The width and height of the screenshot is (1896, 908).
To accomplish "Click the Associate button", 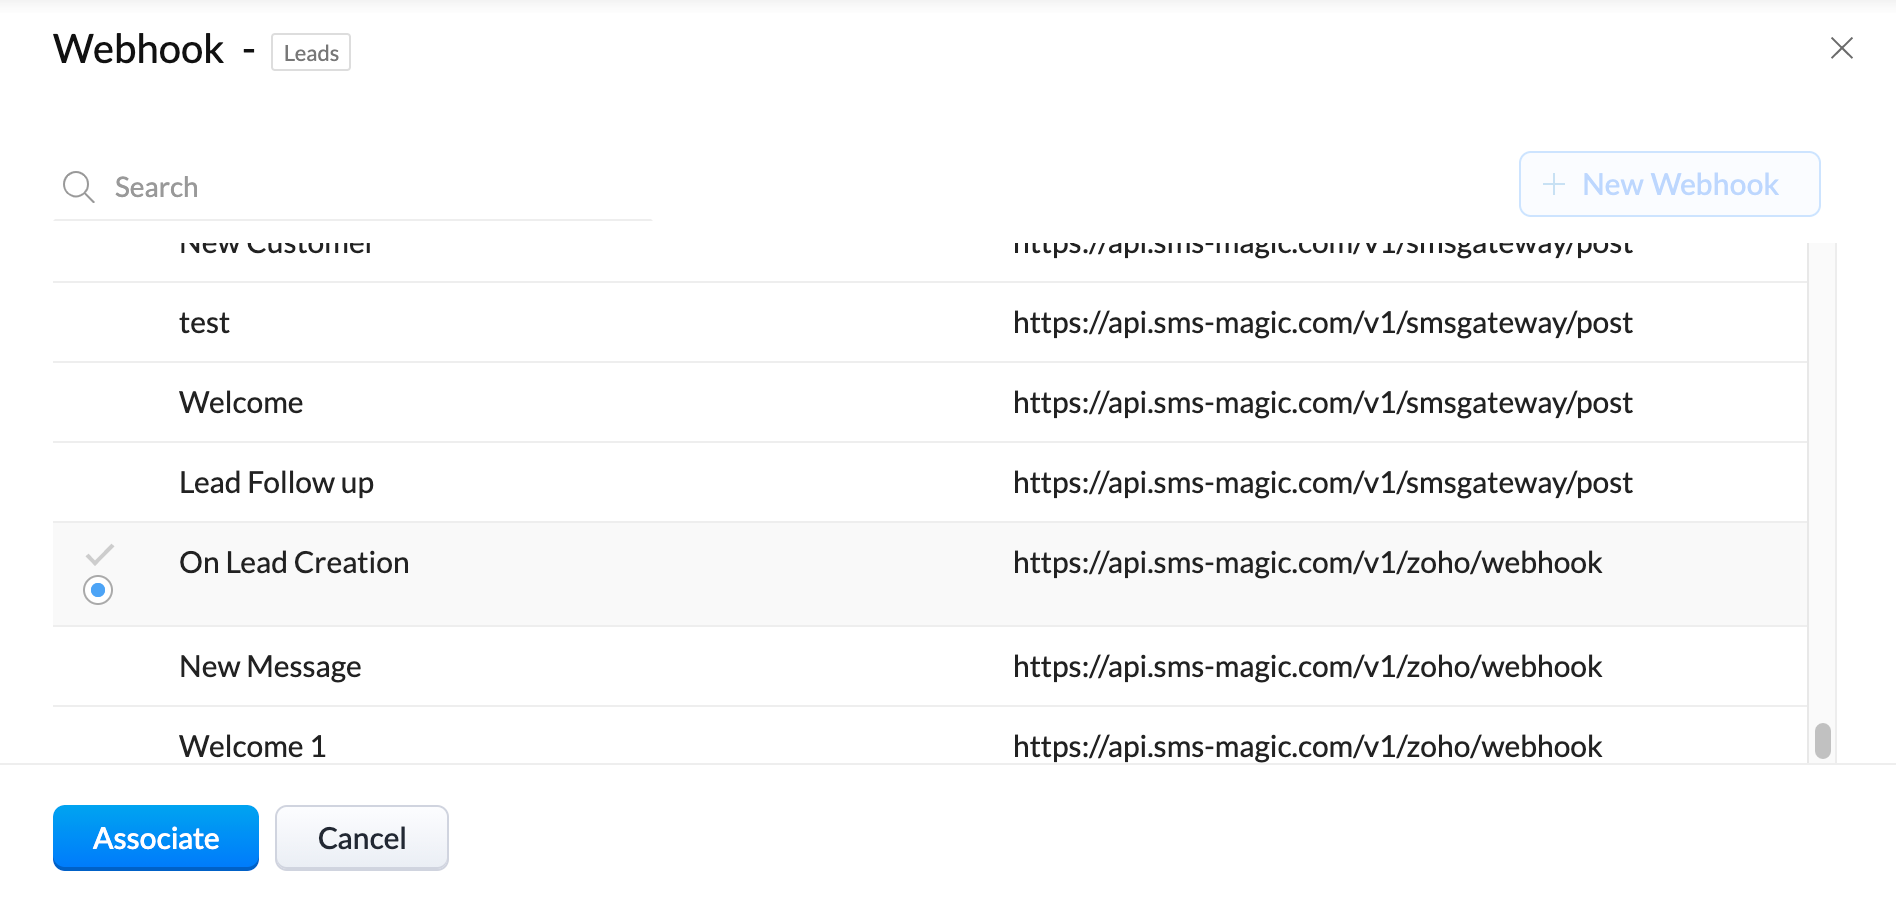I will coord(156,838).
